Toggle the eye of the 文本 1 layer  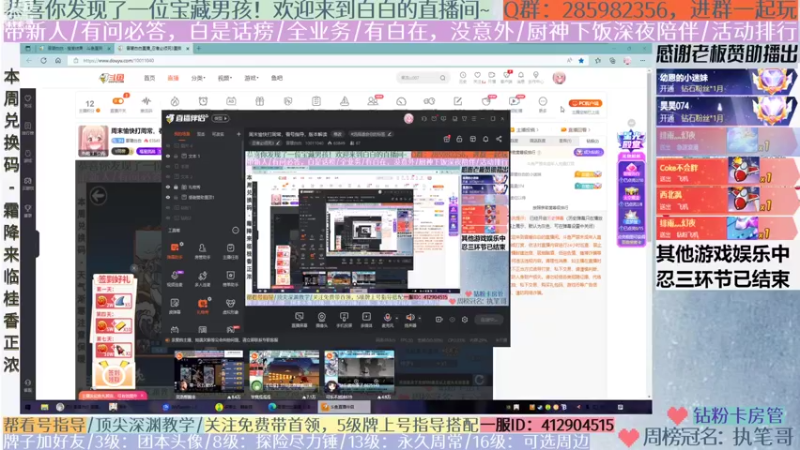168,156
